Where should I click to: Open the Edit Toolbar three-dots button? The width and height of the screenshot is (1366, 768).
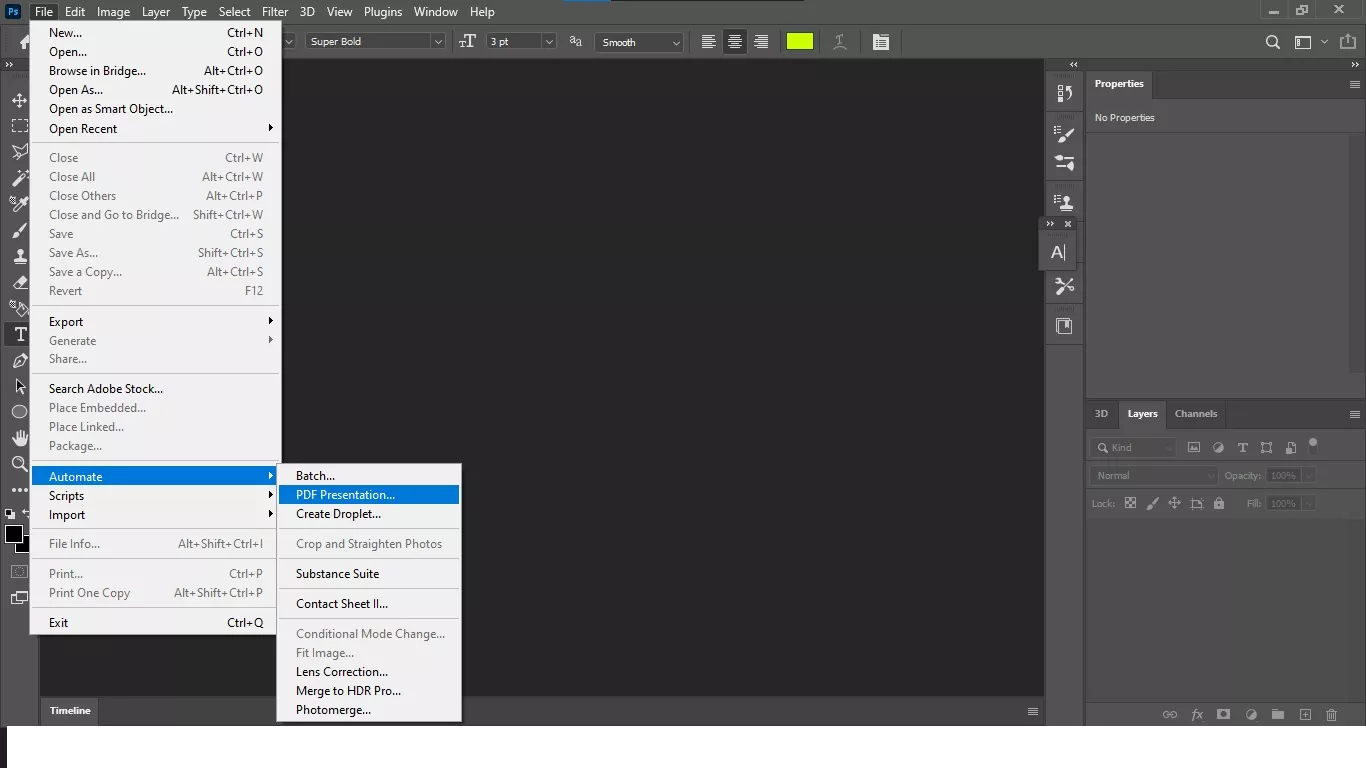tap(19, 490)
